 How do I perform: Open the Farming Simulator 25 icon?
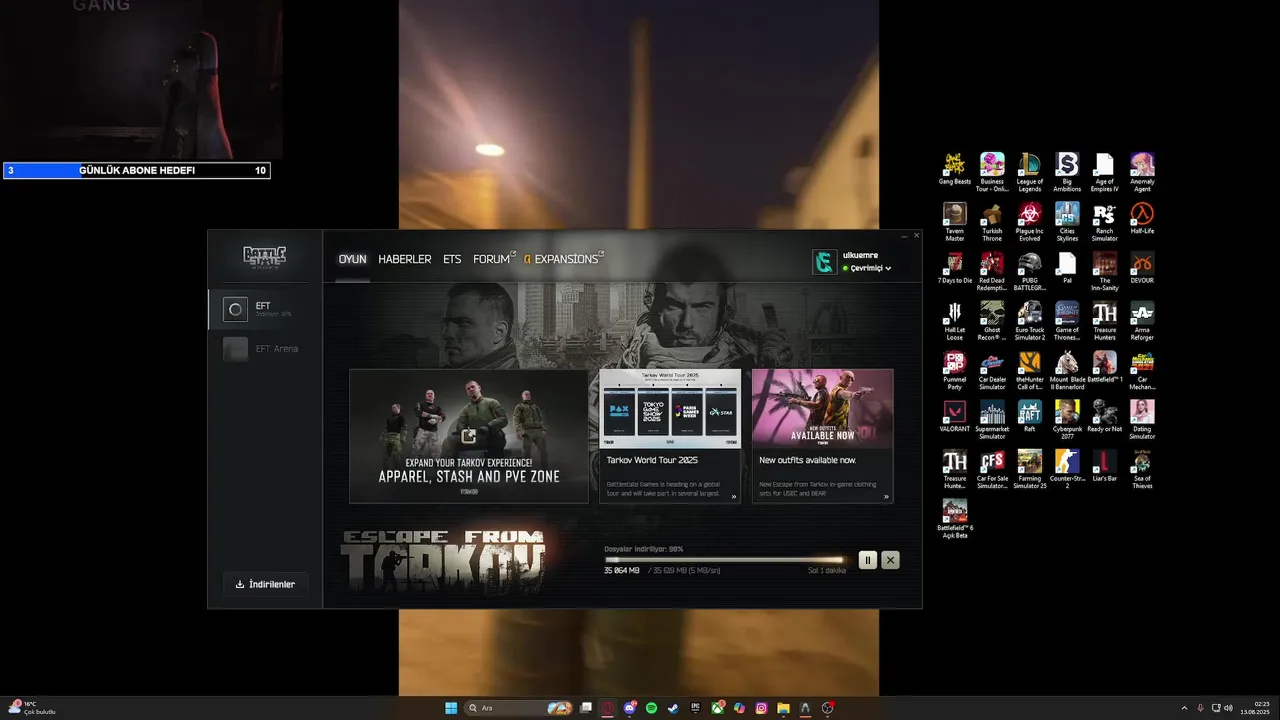click(1030, 469)
